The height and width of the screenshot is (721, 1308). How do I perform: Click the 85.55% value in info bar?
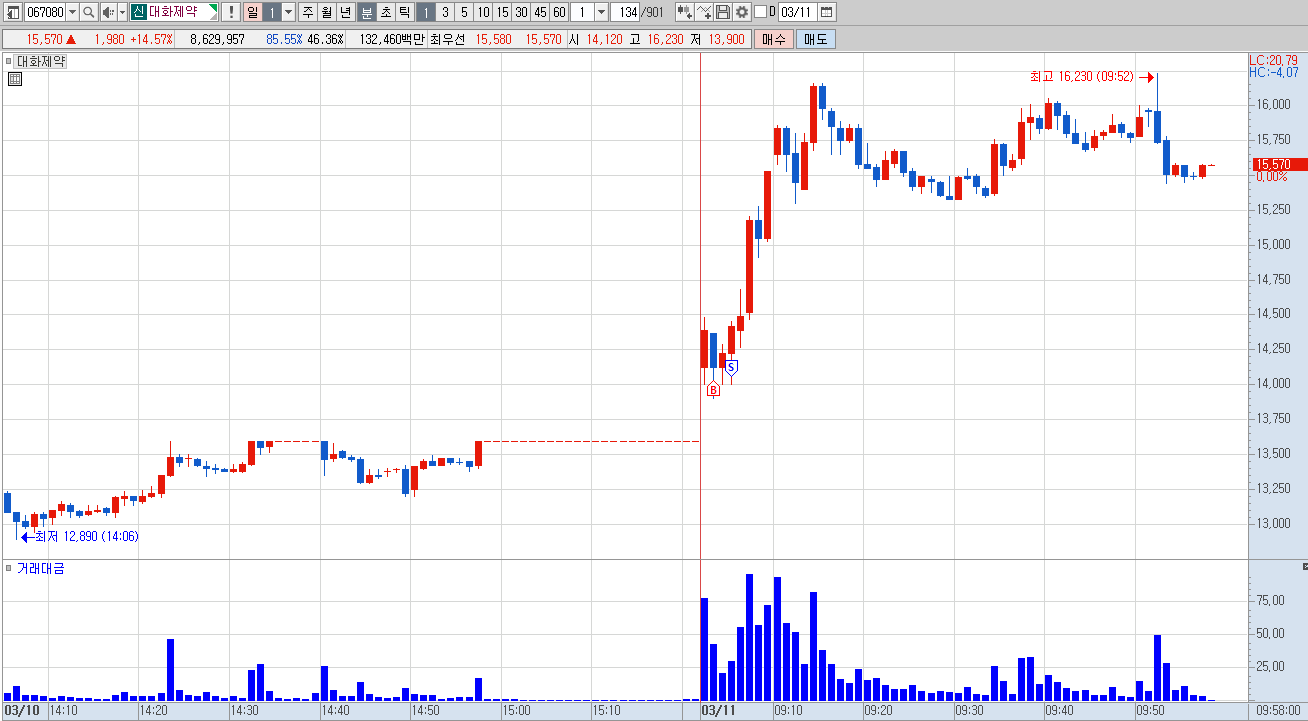click(x=285, y=39)
